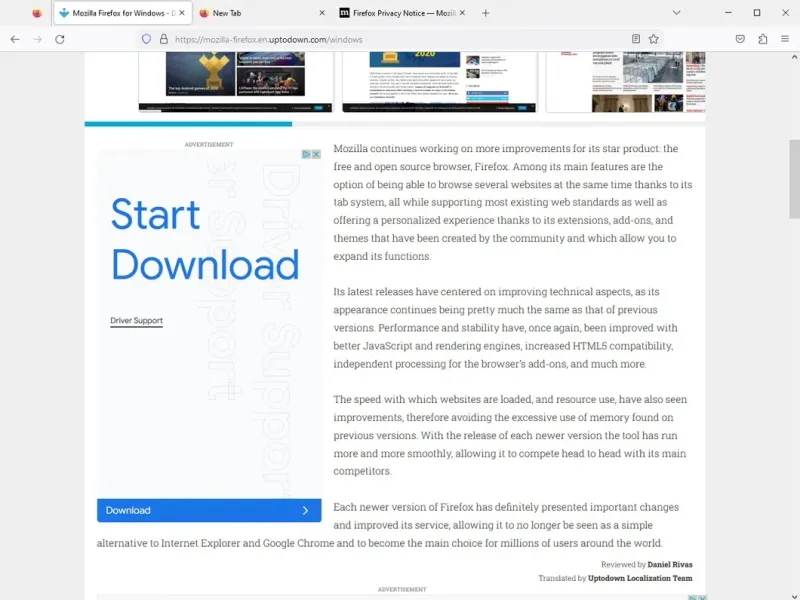Open the Firefox application menu
The width and height of the screenshot is (800, 600).
(785, 39)
